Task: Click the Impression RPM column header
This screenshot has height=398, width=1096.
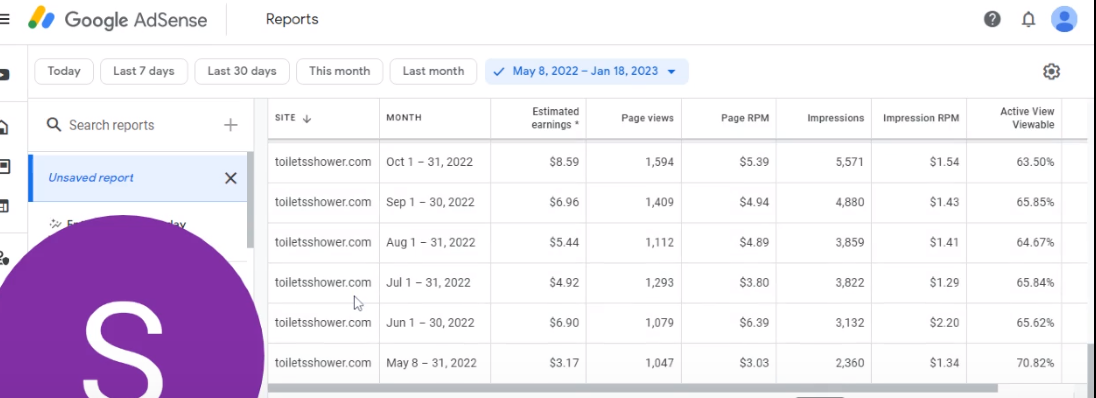Action: click(x=921, y=118)
